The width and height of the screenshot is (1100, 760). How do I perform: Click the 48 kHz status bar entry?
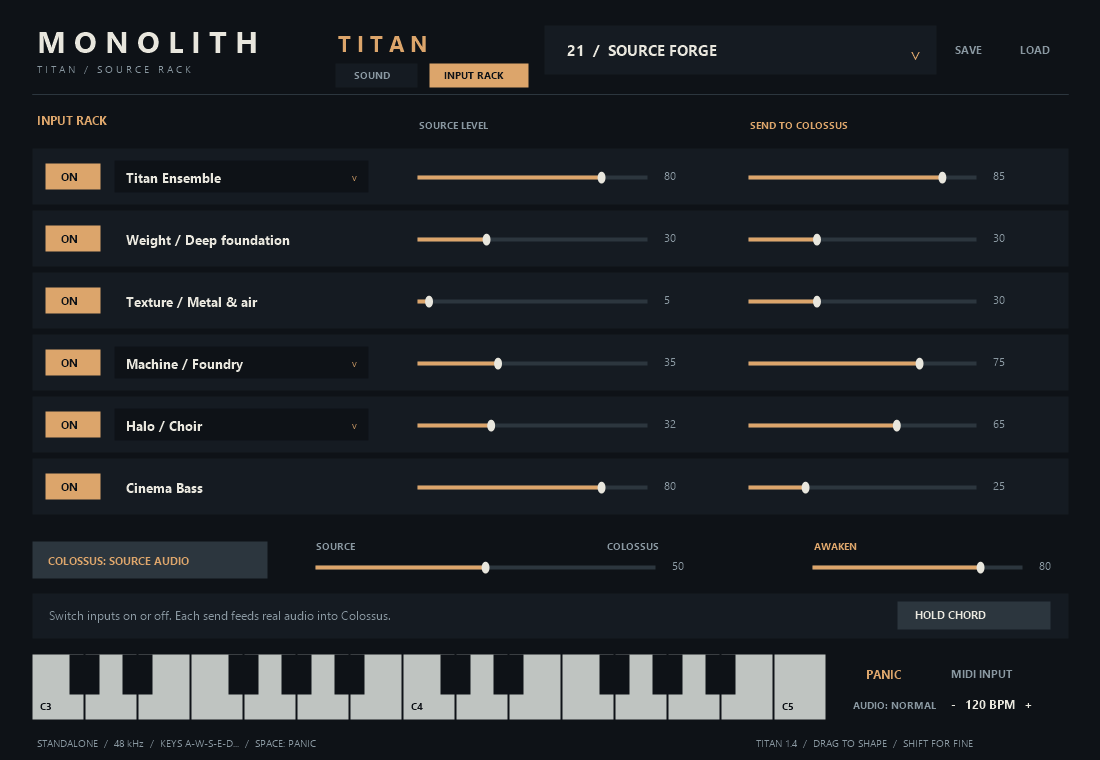click(128, 743)
